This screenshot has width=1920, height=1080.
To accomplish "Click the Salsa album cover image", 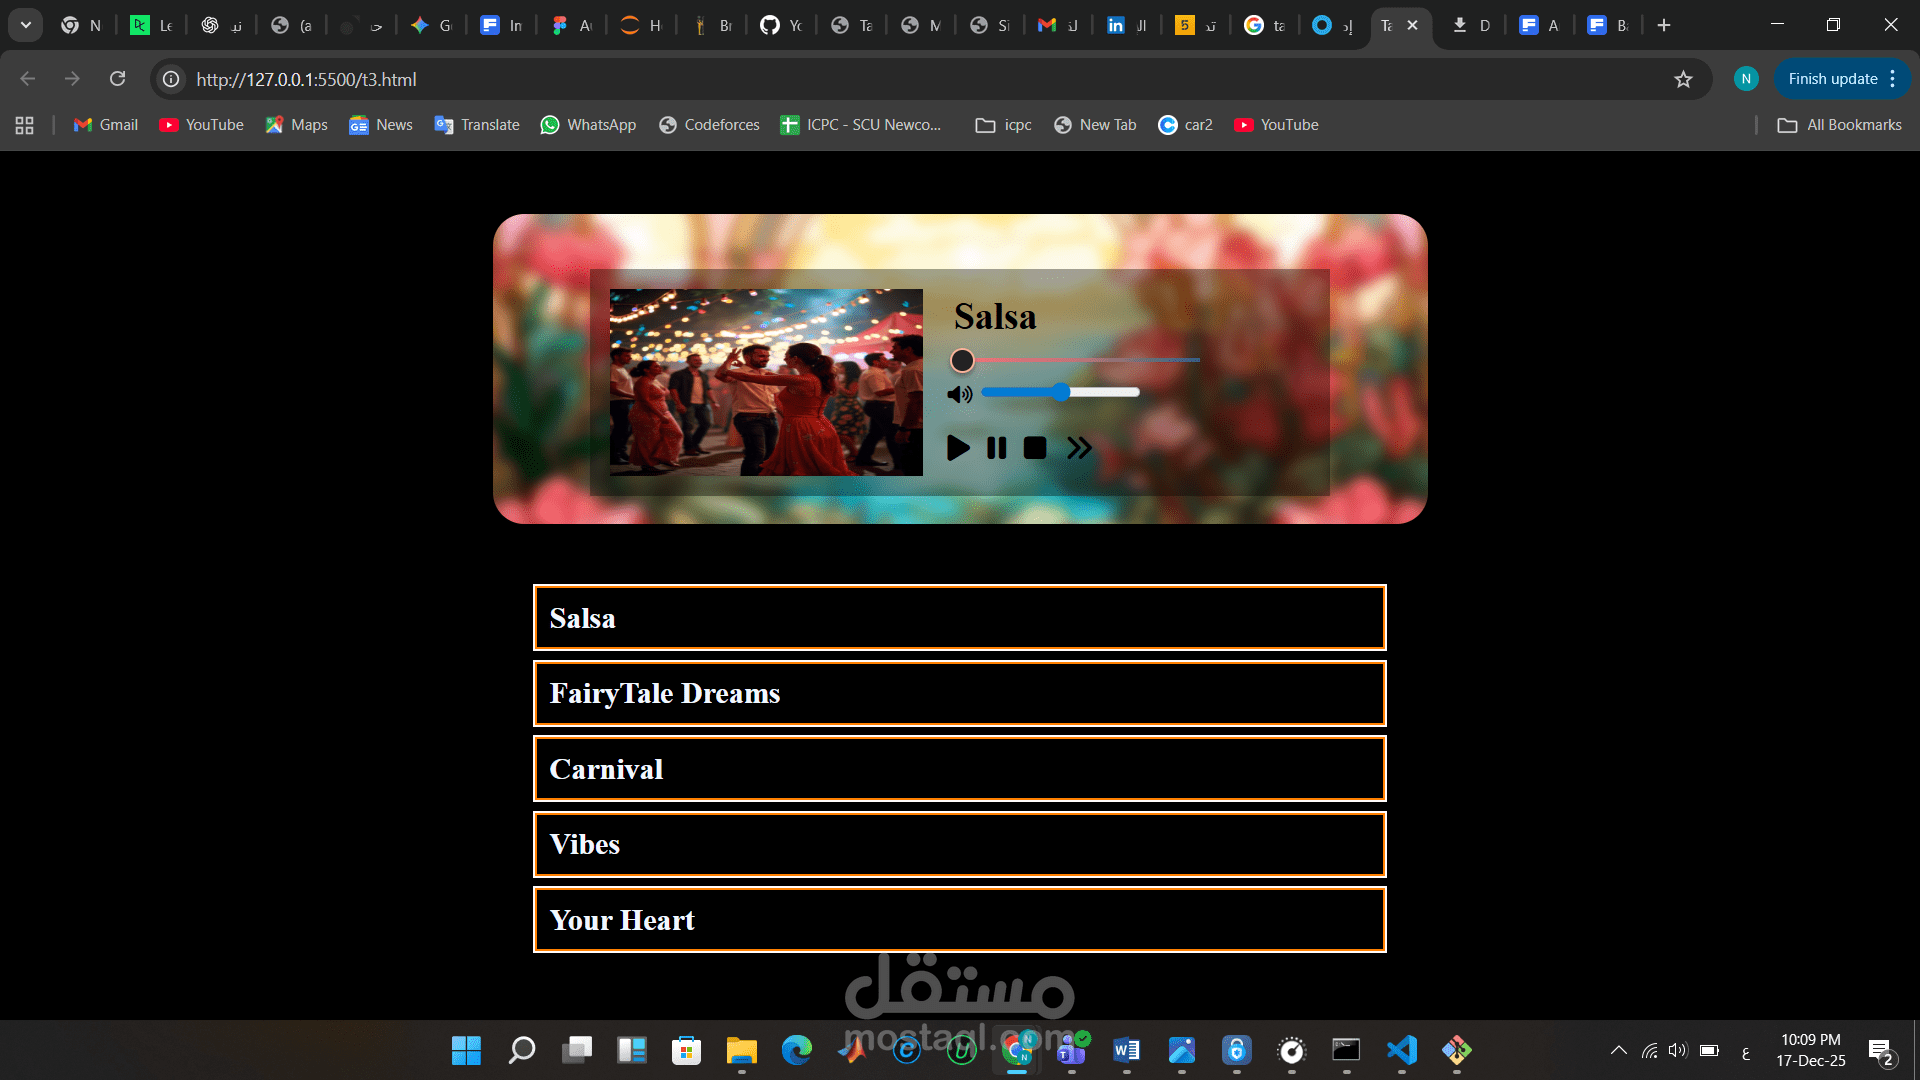I will click(x=766, y=382).
